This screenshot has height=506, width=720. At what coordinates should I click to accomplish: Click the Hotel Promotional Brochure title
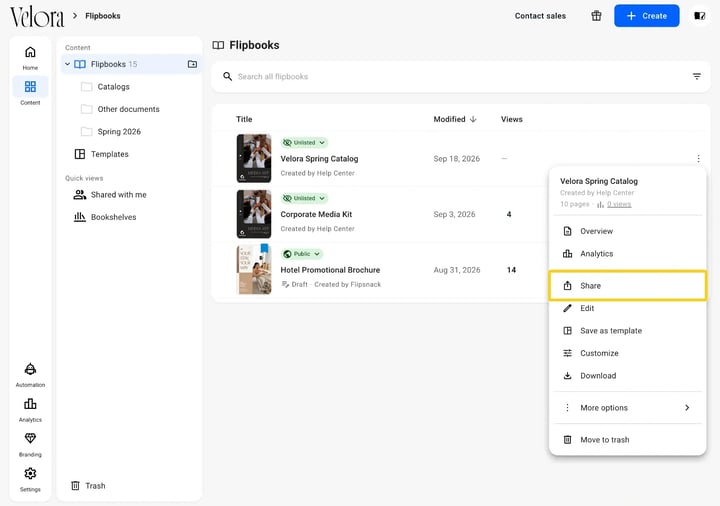[330, 270]
